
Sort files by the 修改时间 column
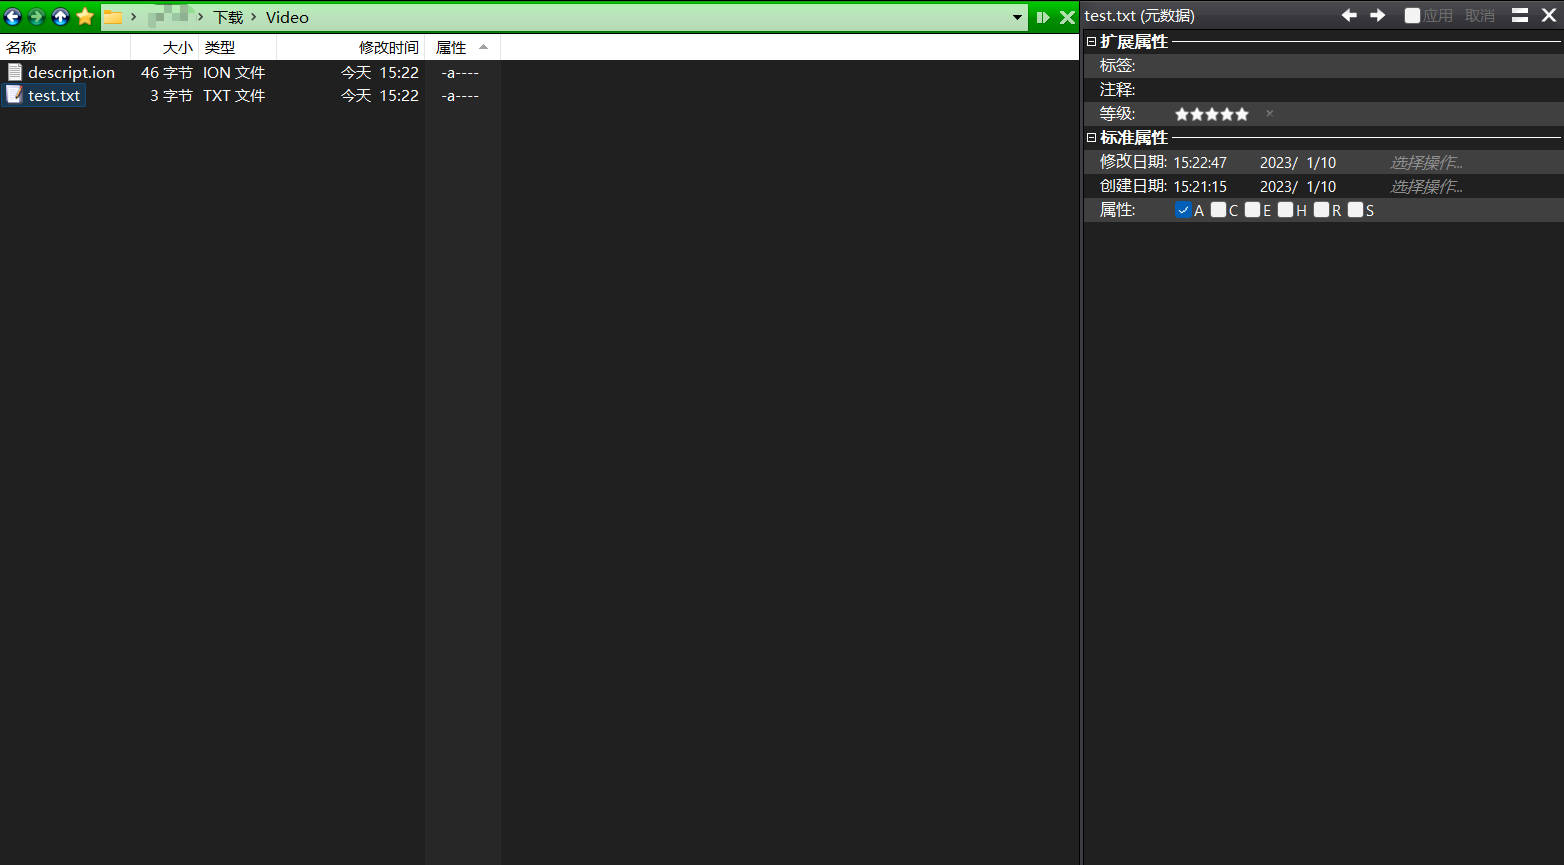click(x=388, y=48)
